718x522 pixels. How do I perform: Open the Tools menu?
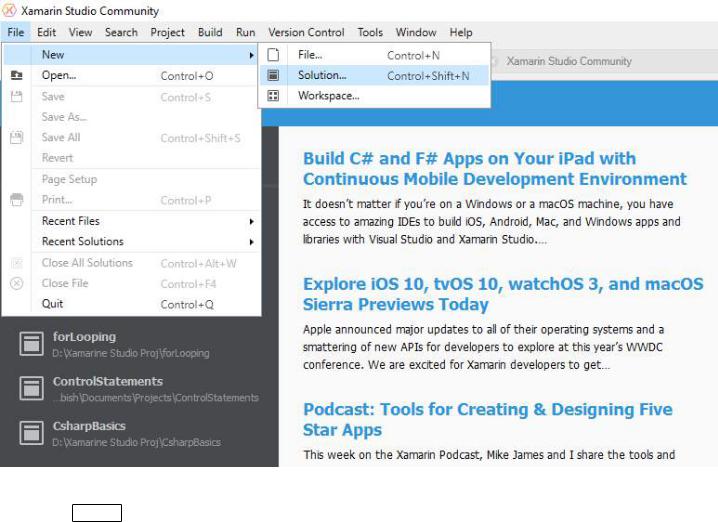click(370, 33)
